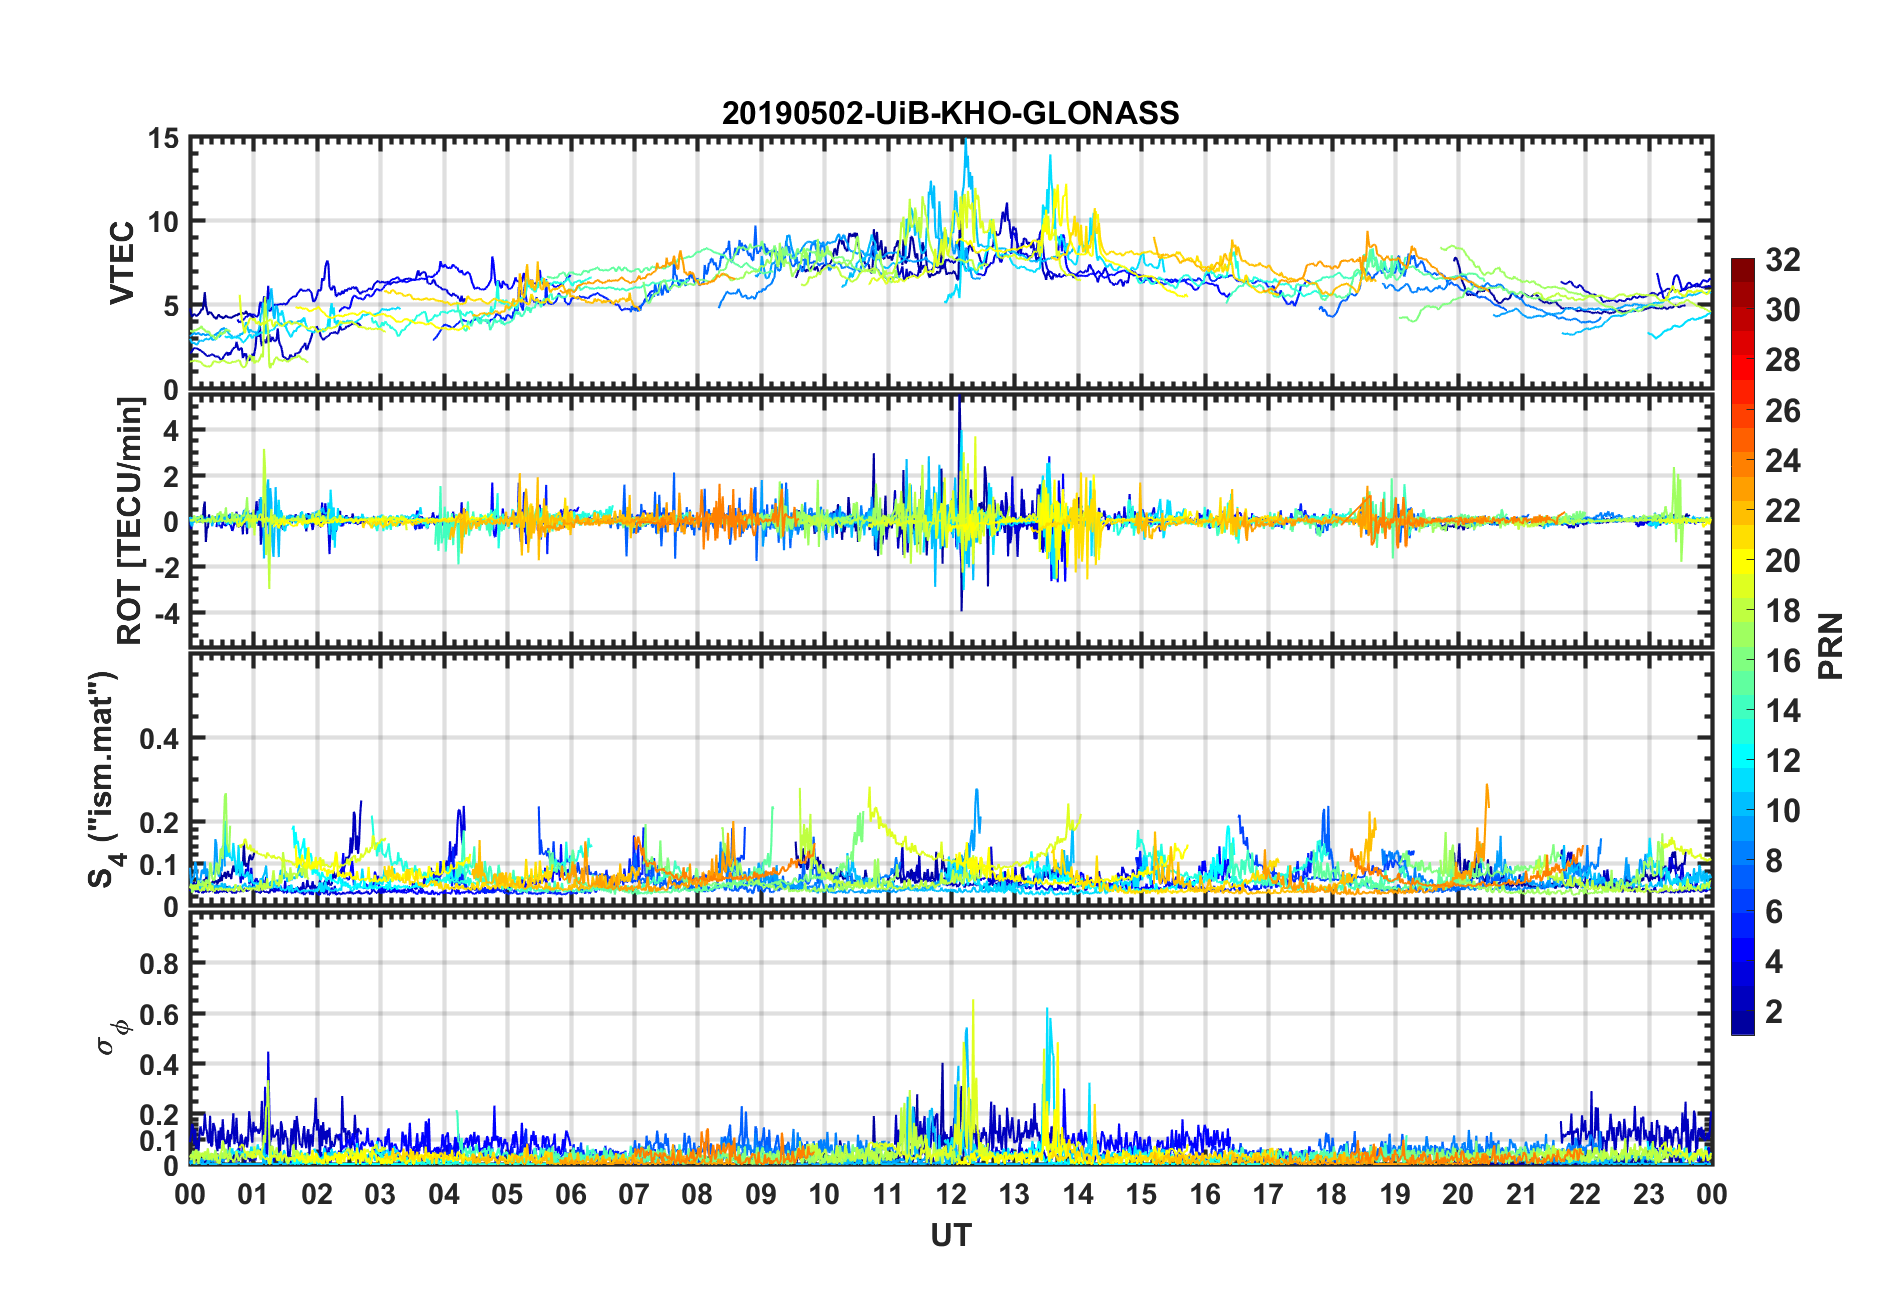
Task: Click the -2 tick on the ROT axis
Action: click(166, 567)
